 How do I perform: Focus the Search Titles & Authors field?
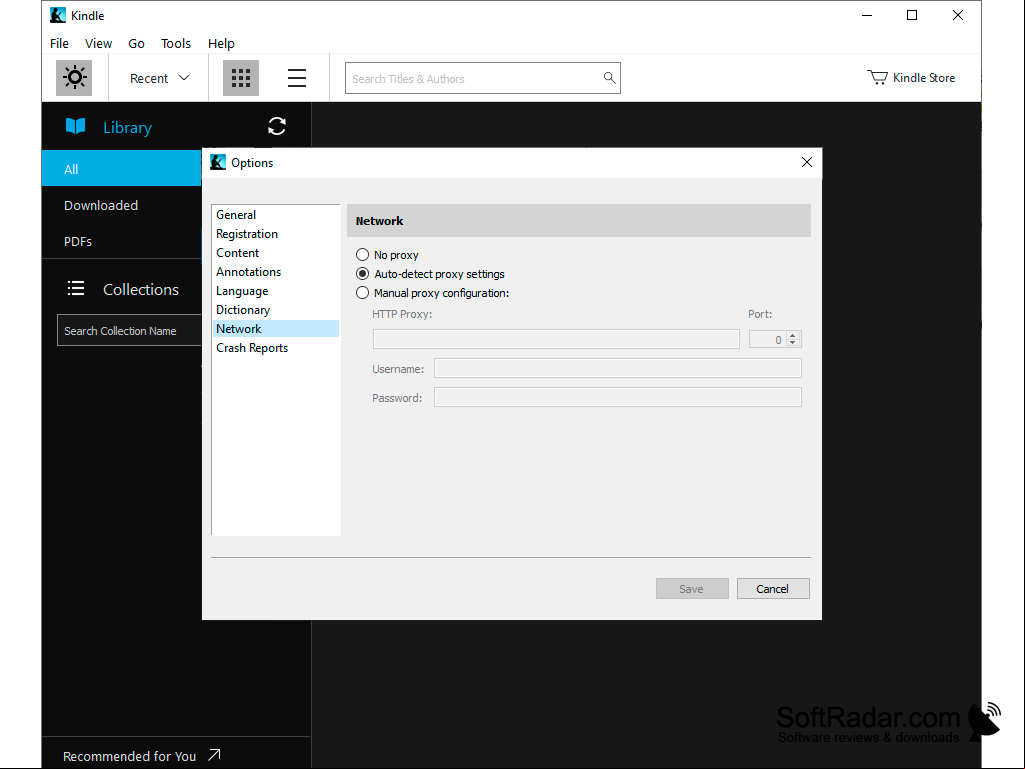tap(482, 78)
